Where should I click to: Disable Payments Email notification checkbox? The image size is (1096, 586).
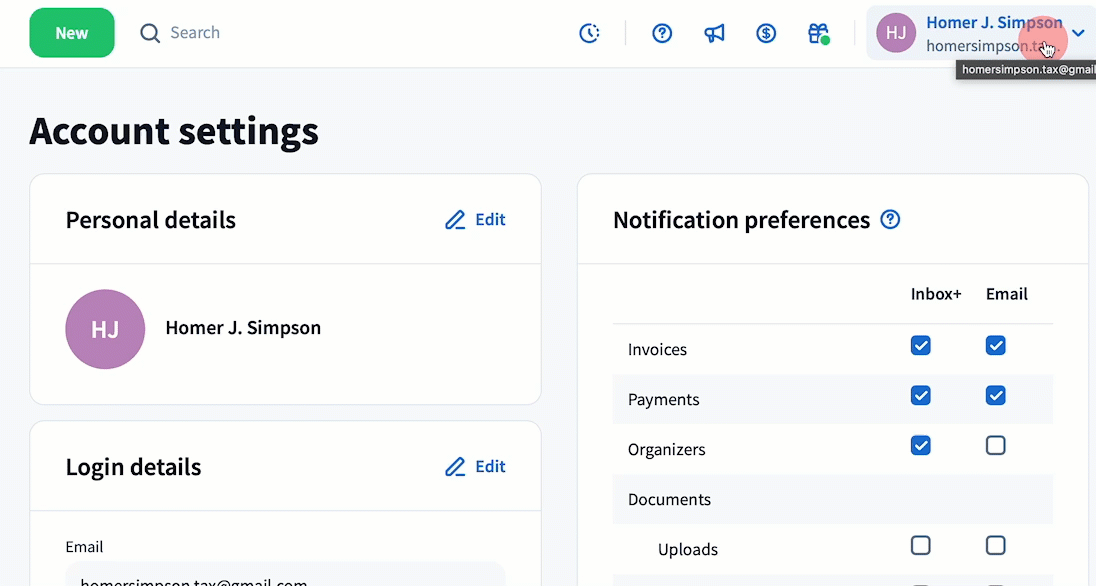[x=995, y=396]
